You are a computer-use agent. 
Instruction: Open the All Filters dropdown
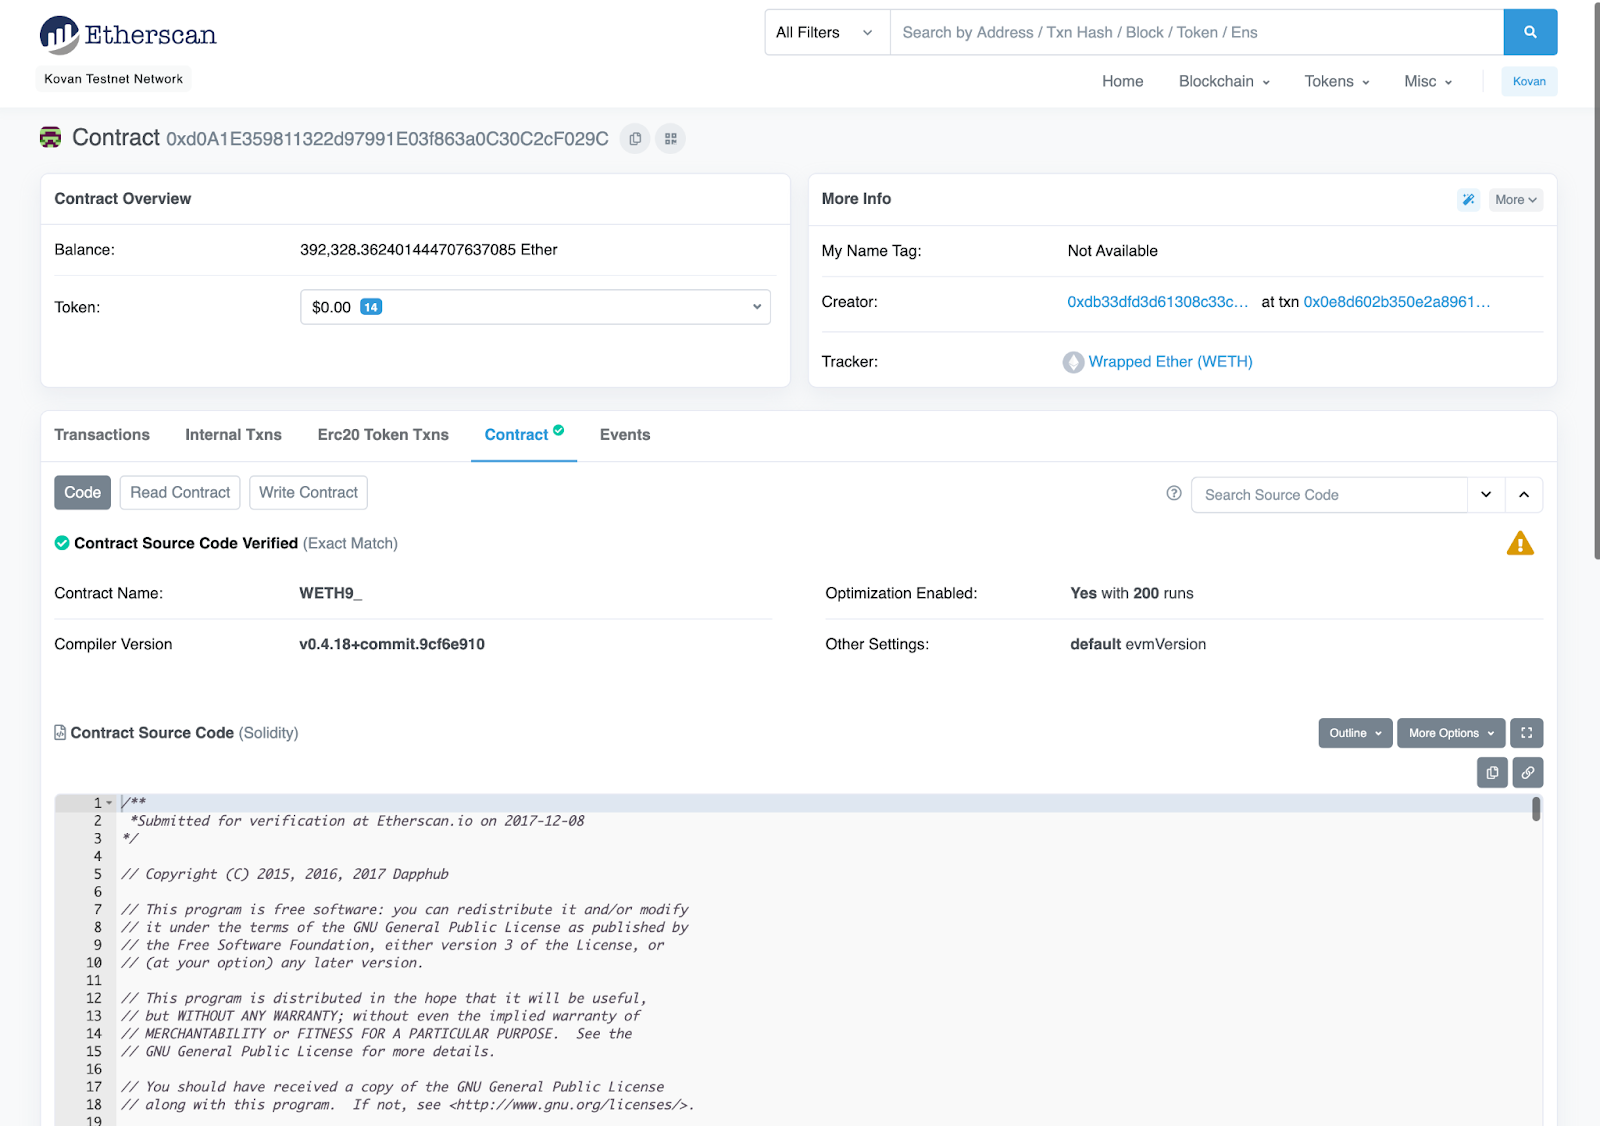(825, 32)
